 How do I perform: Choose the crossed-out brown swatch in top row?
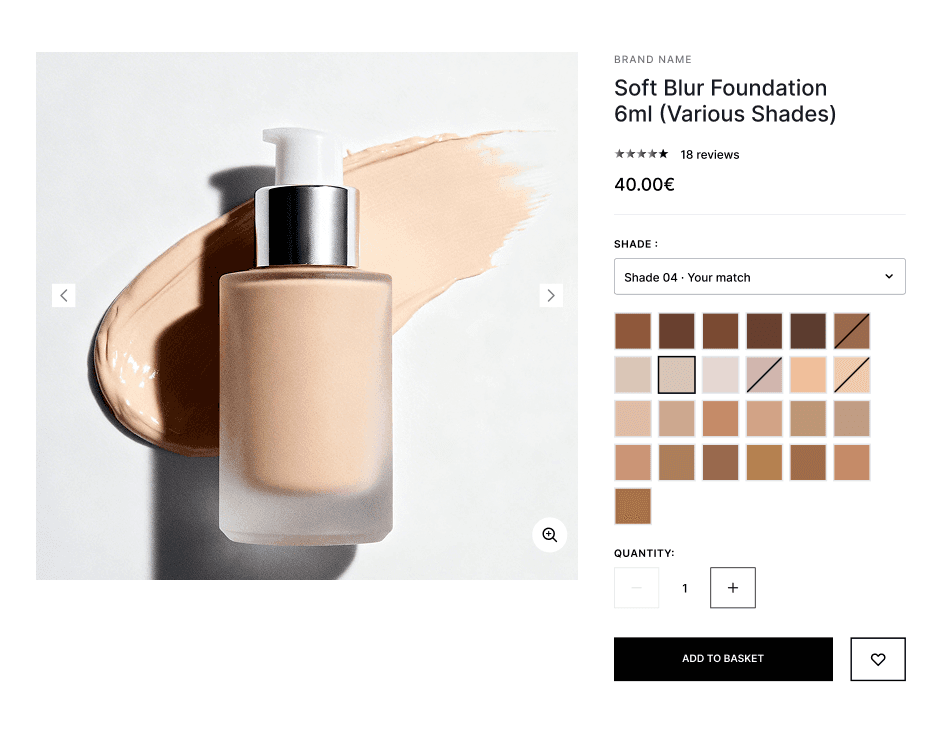(x=852, y=331)
